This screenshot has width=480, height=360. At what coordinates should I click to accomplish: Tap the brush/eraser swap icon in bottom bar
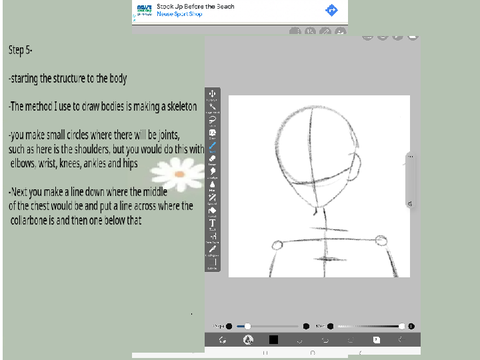coord(222,340)
